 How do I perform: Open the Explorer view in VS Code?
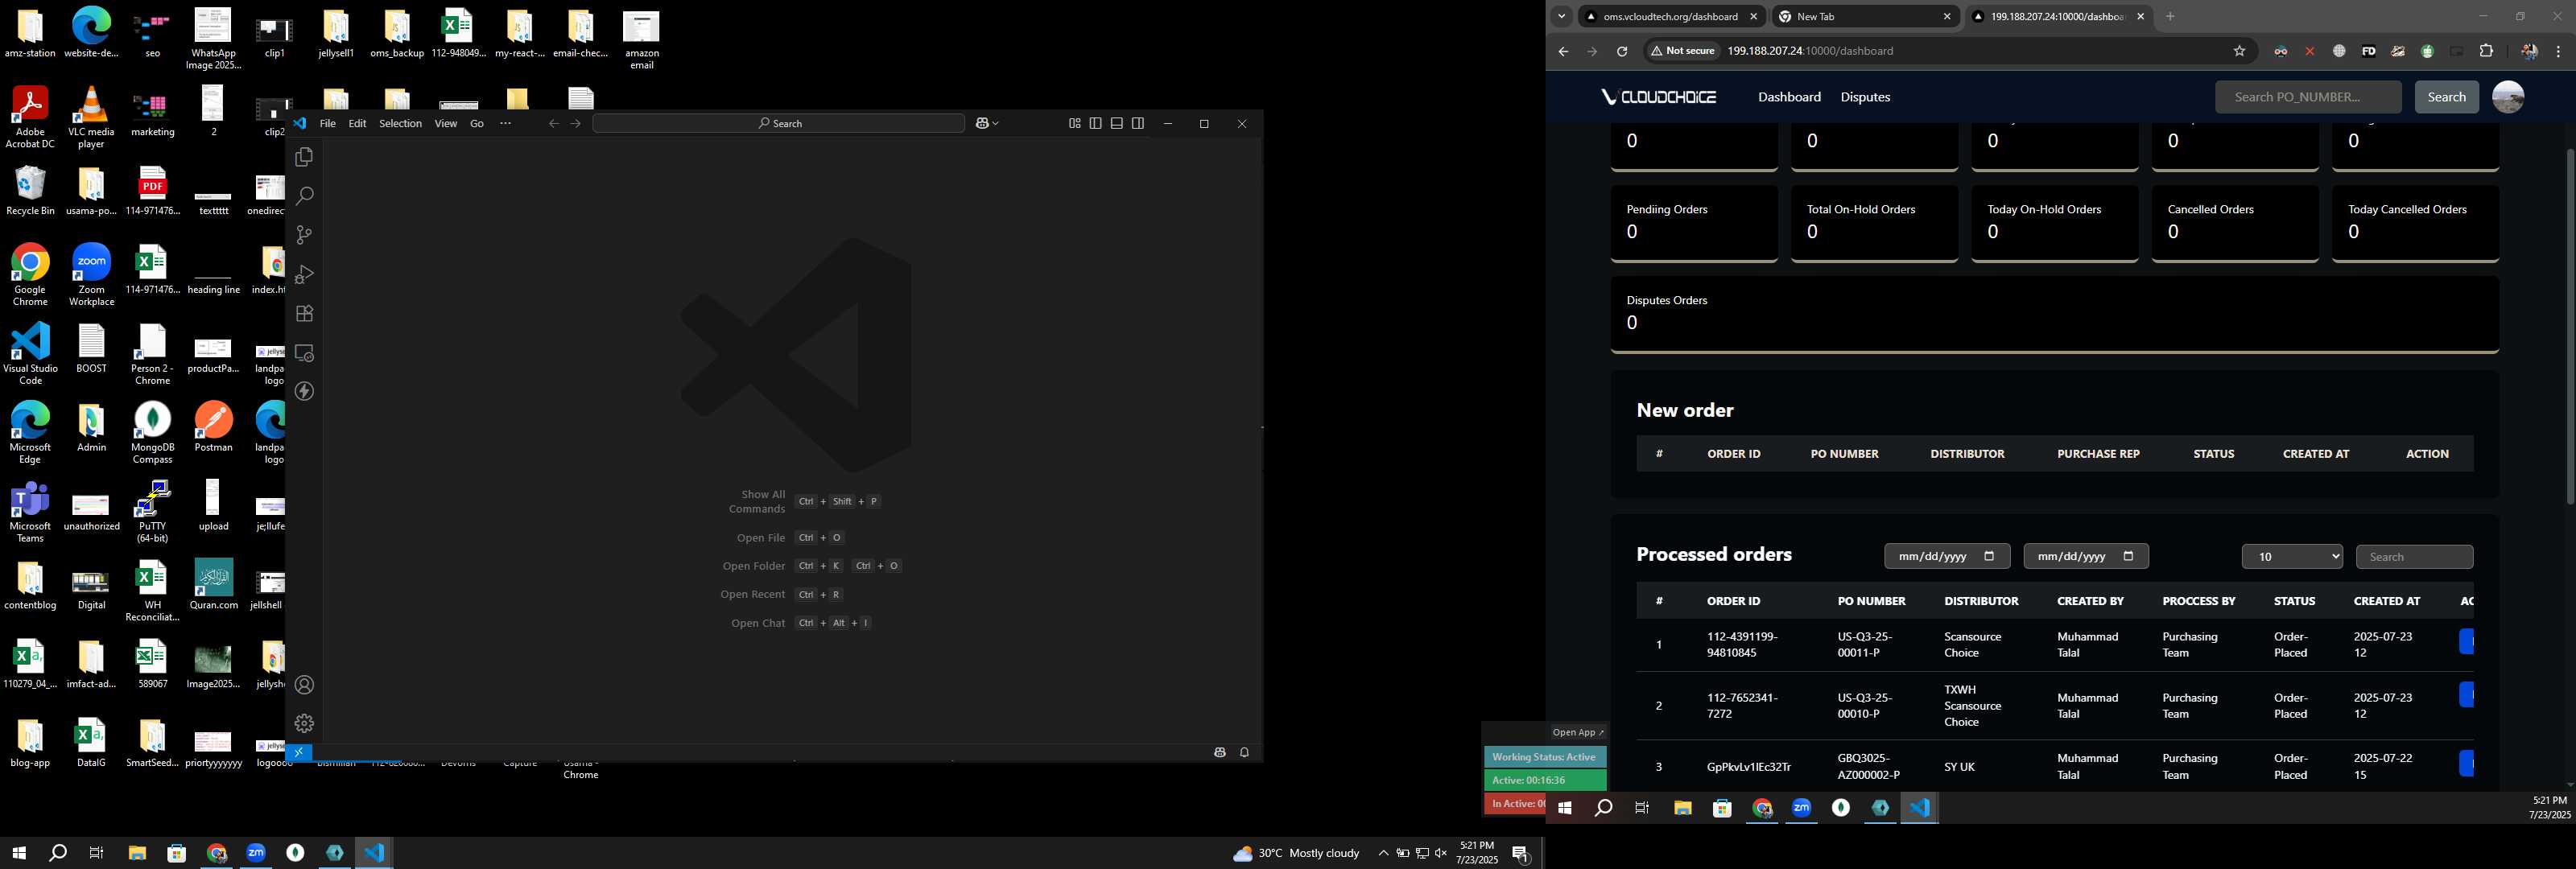point(304,157)
